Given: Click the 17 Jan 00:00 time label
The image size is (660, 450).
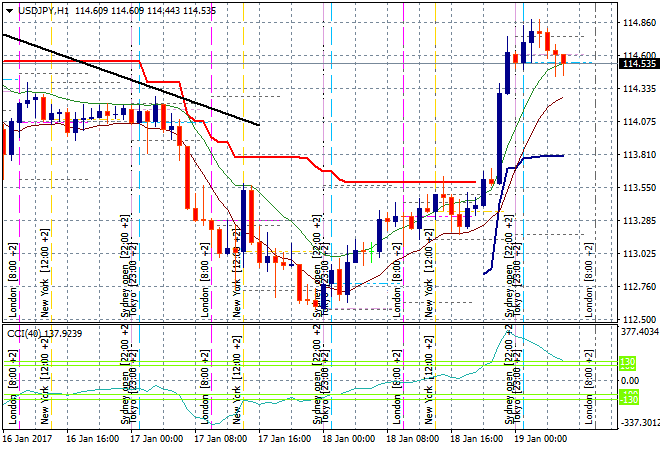Looking at the screenshot, I should (156, 439).
